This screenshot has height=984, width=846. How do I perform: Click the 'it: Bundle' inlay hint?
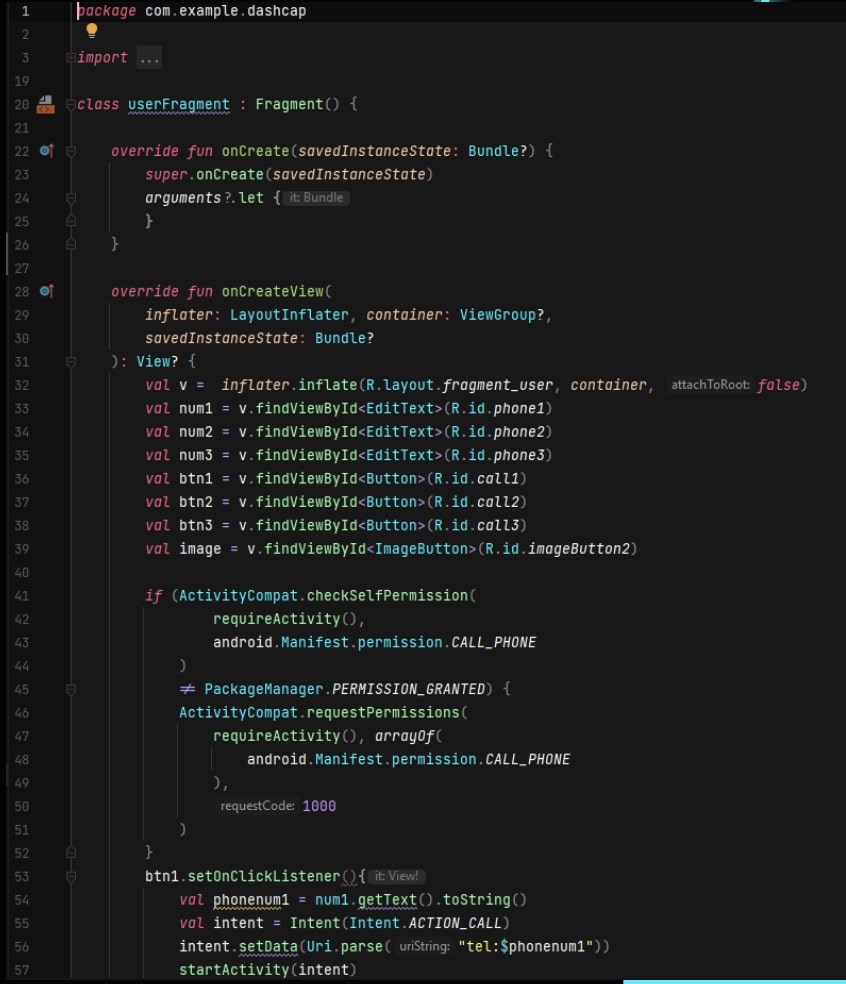coord(315,198)
